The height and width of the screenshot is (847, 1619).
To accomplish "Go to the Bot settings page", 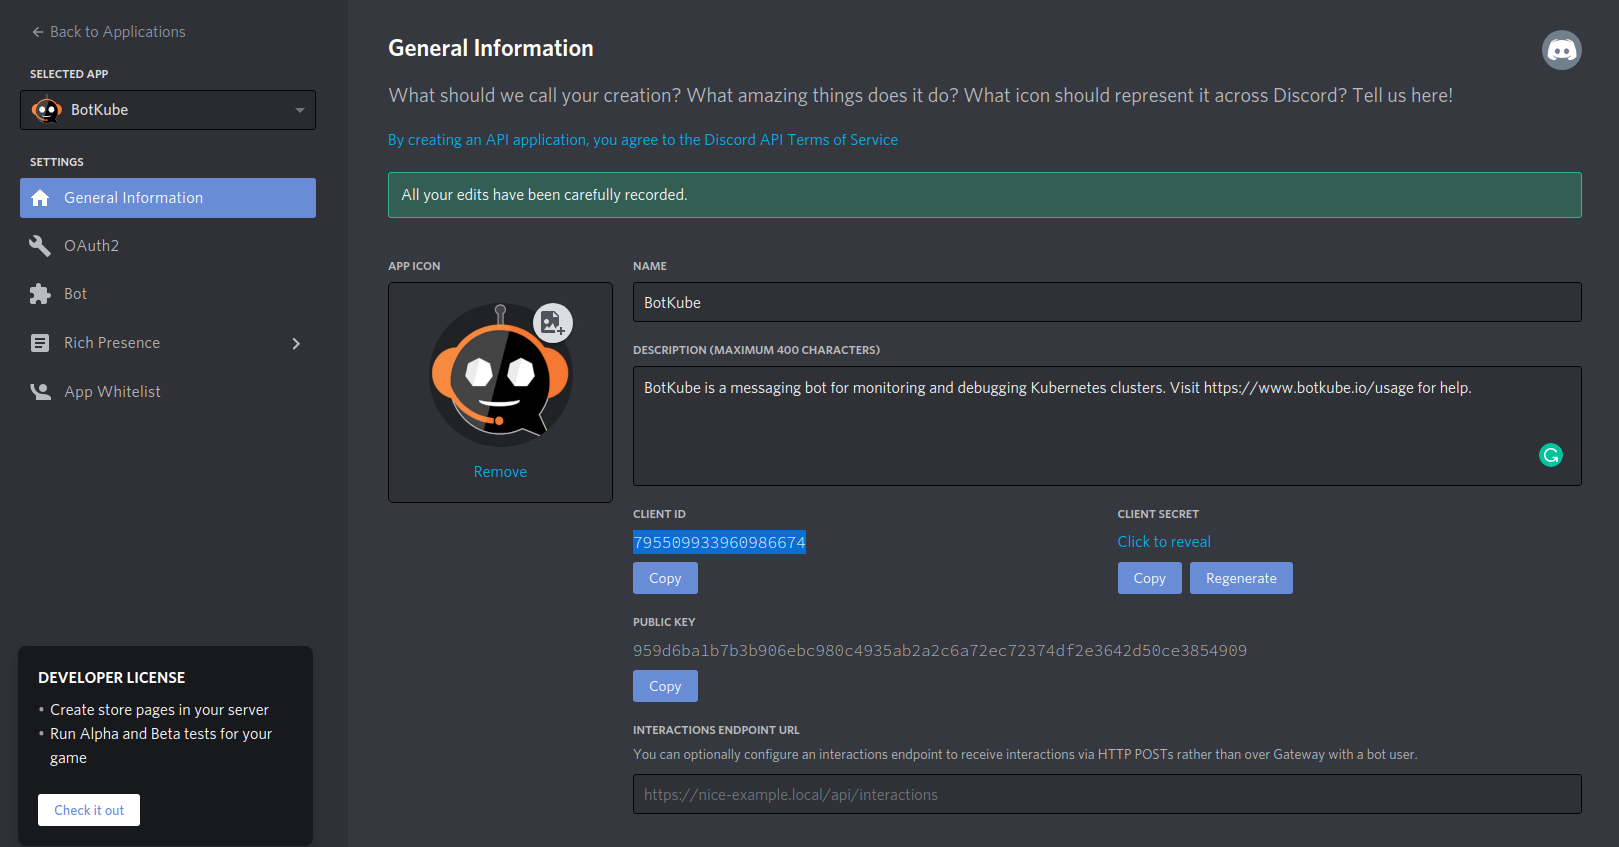I will (168, 294).
